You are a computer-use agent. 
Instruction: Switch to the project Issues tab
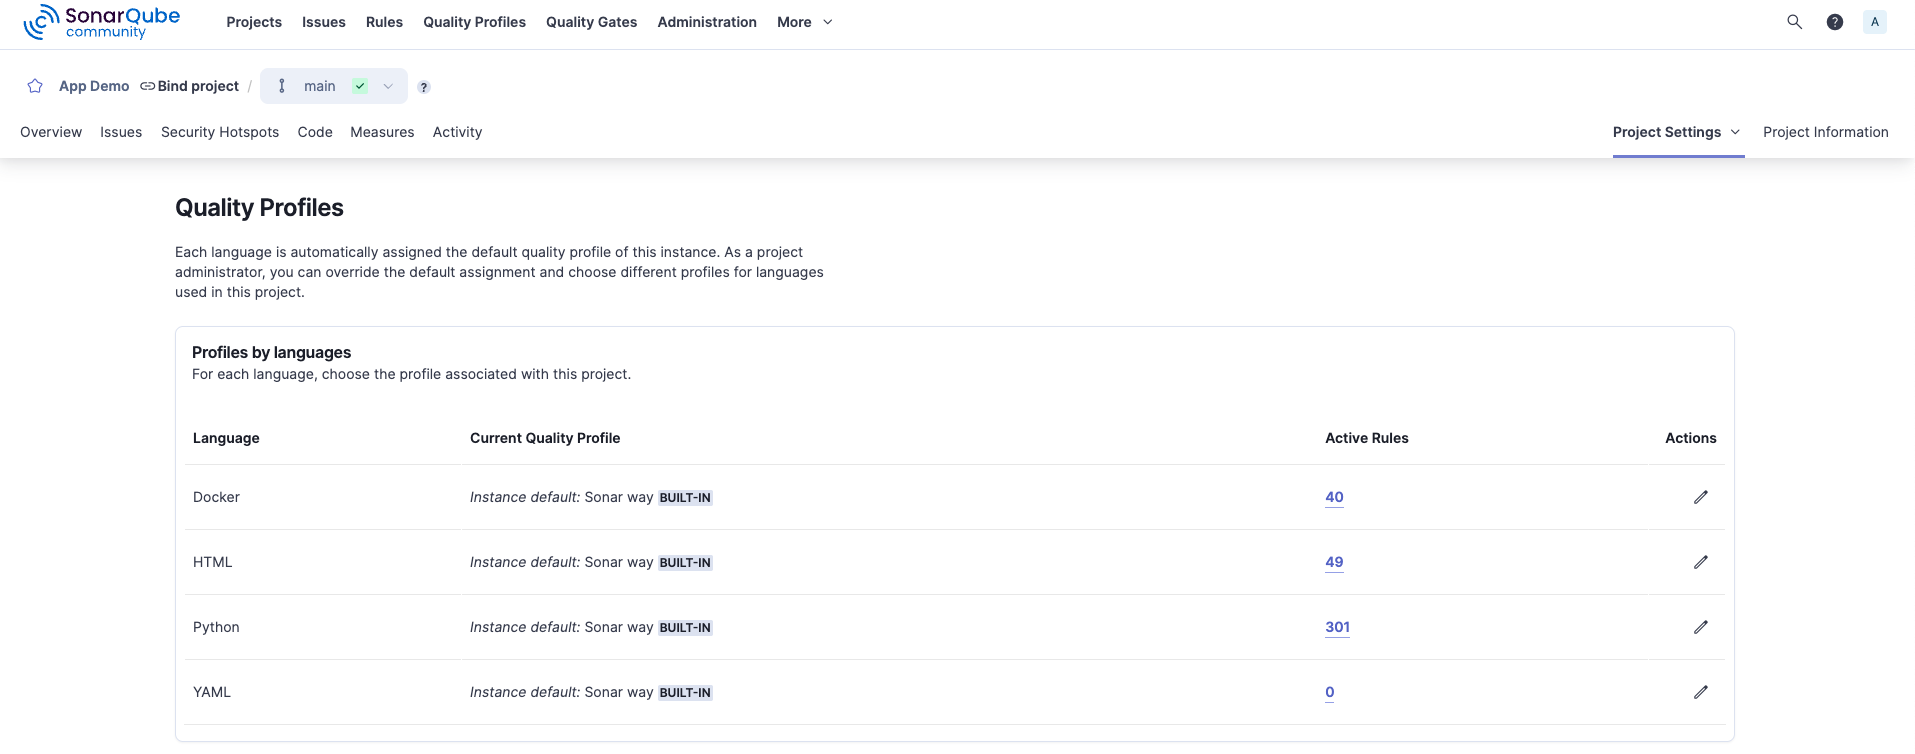(x=121, y=132)
